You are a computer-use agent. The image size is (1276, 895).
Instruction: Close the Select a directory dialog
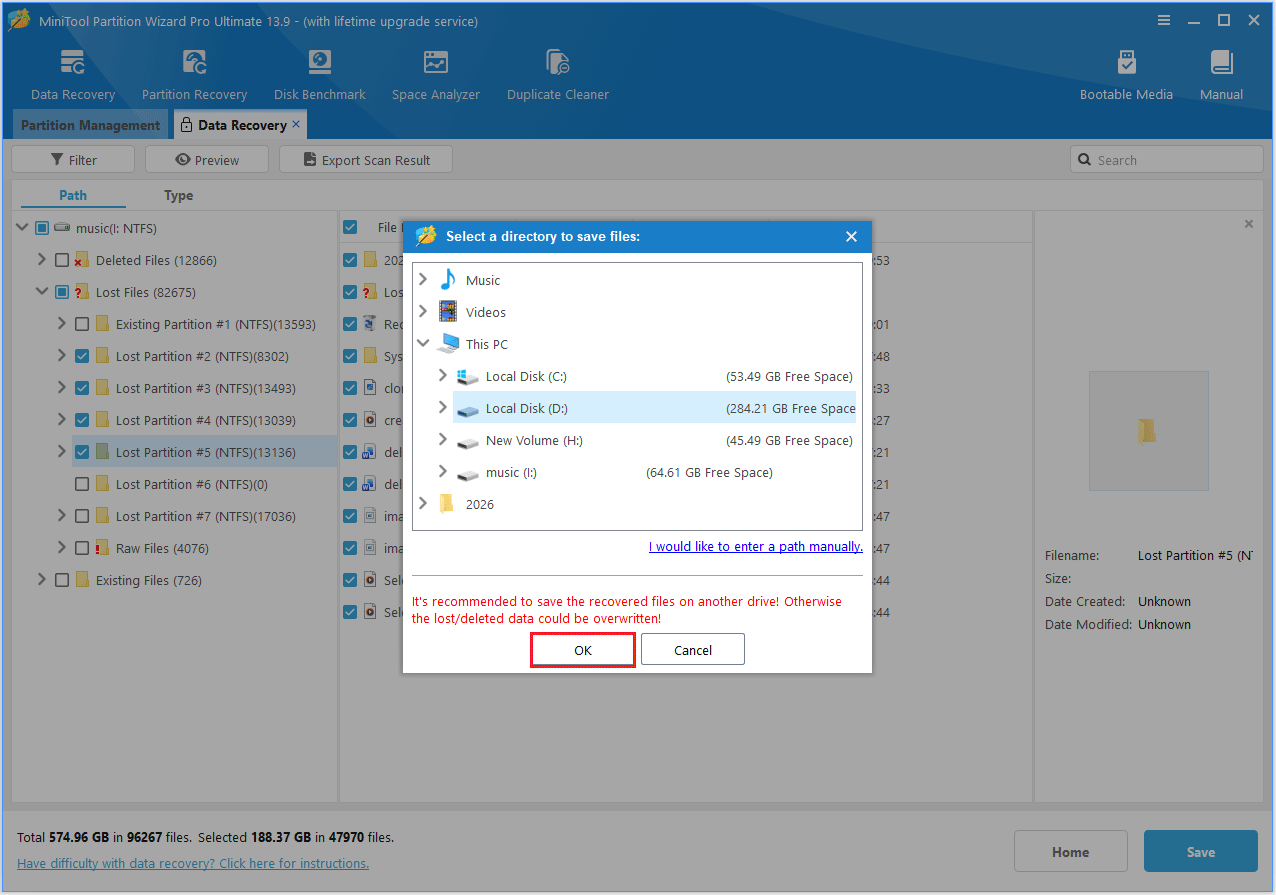(851, 237)
